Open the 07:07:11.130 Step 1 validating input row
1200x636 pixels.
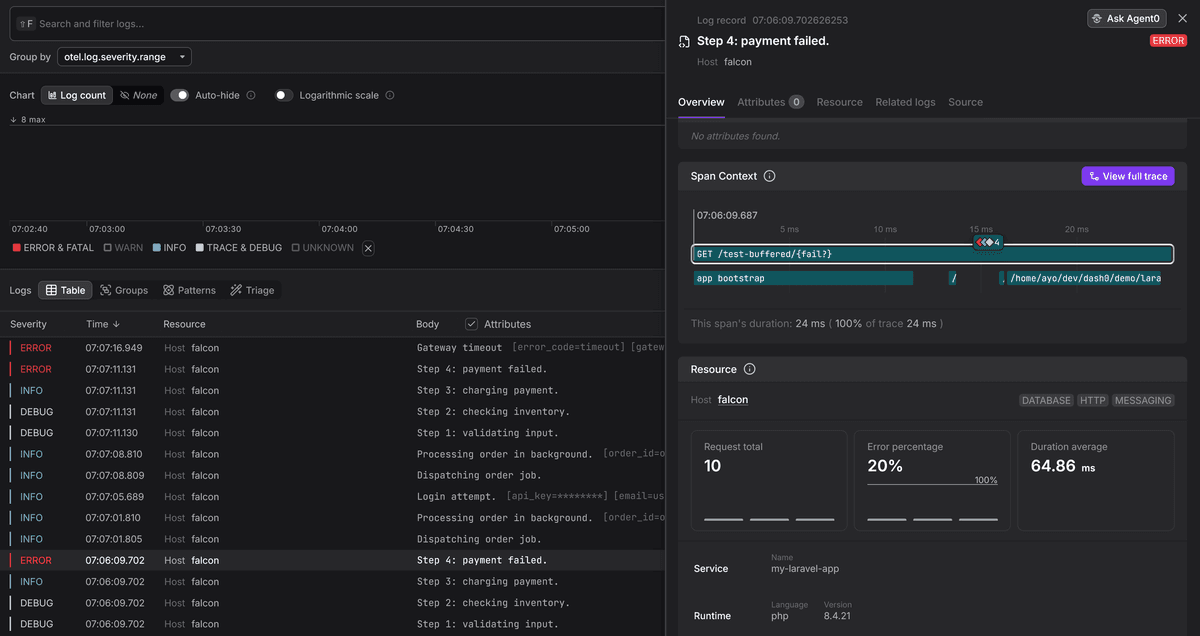(x=332, y=433)
